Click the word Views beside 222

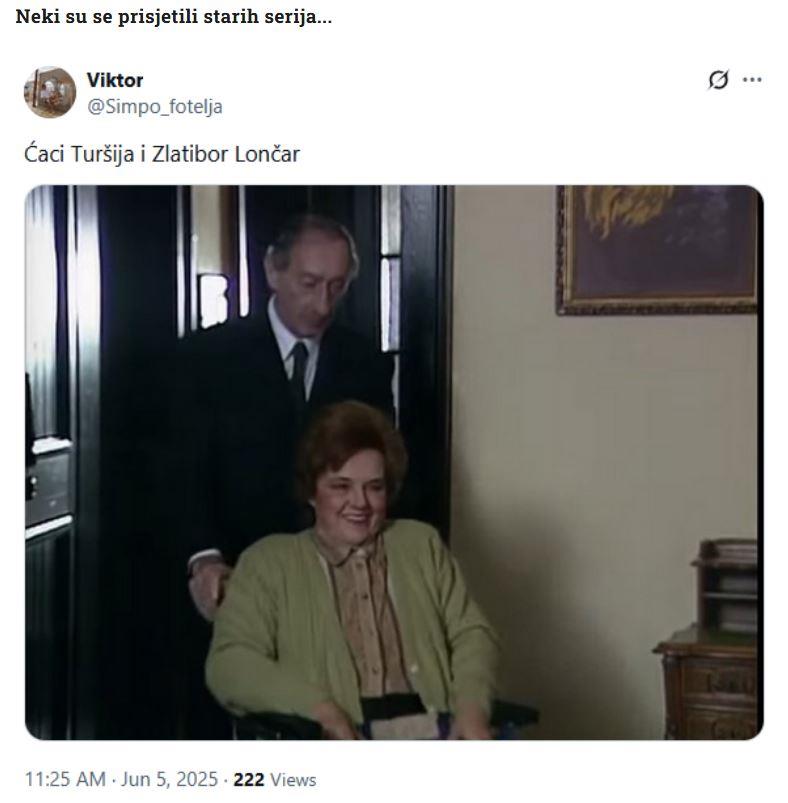point(293,780)
